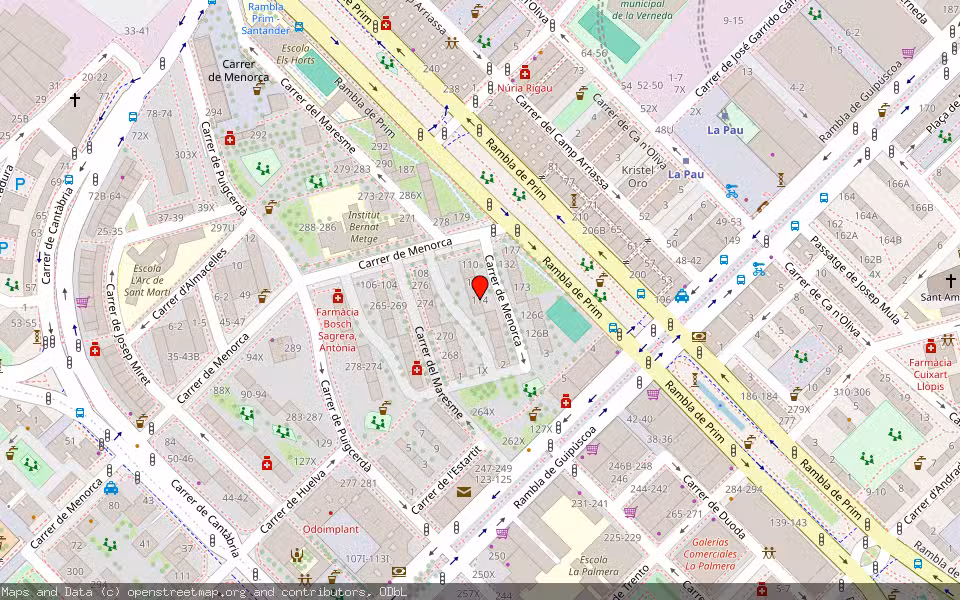Select the taxi stand icon on Rambla de Prim
This screenshot has width=960, height=600.
(x=682, y=296)
